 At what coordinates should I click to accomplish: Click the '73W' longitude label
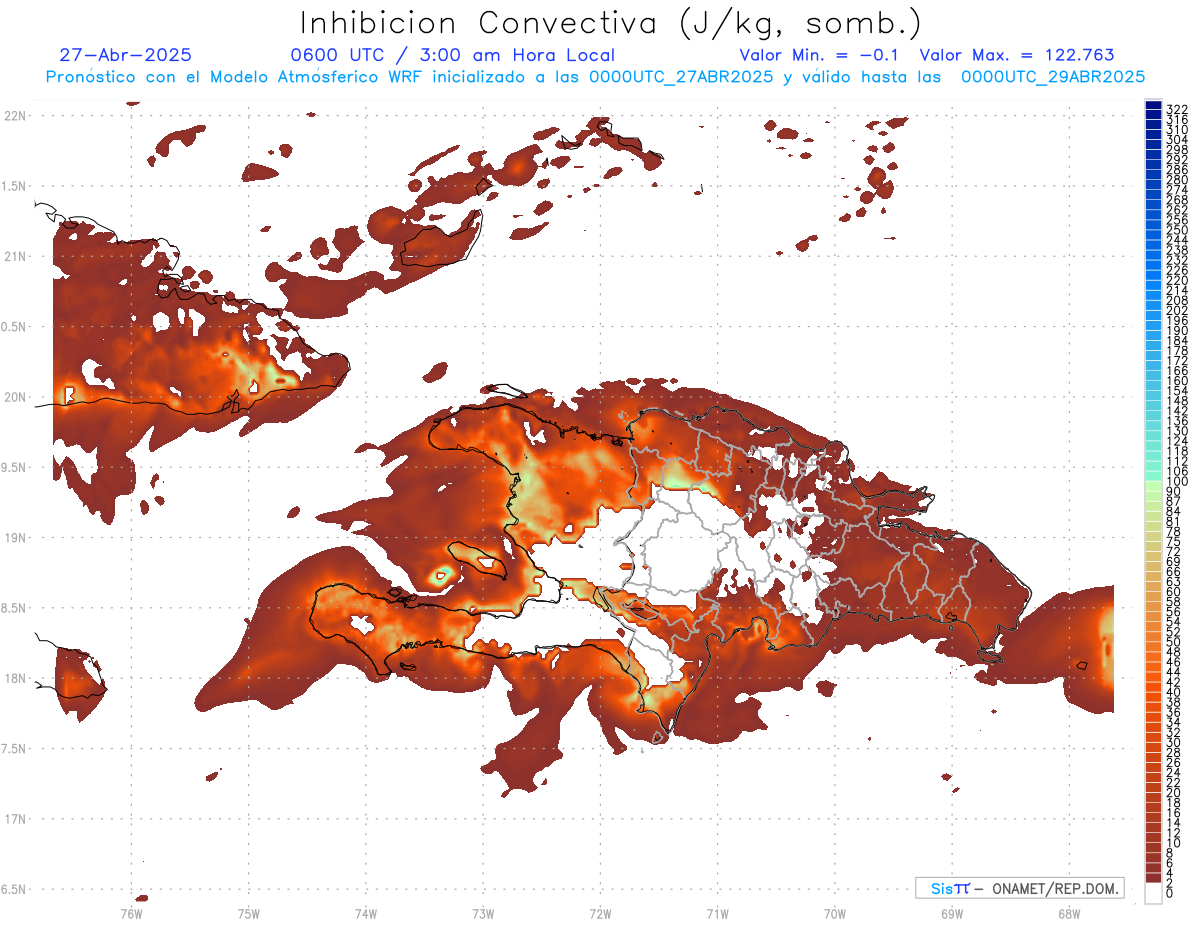(x=483, y=913)
